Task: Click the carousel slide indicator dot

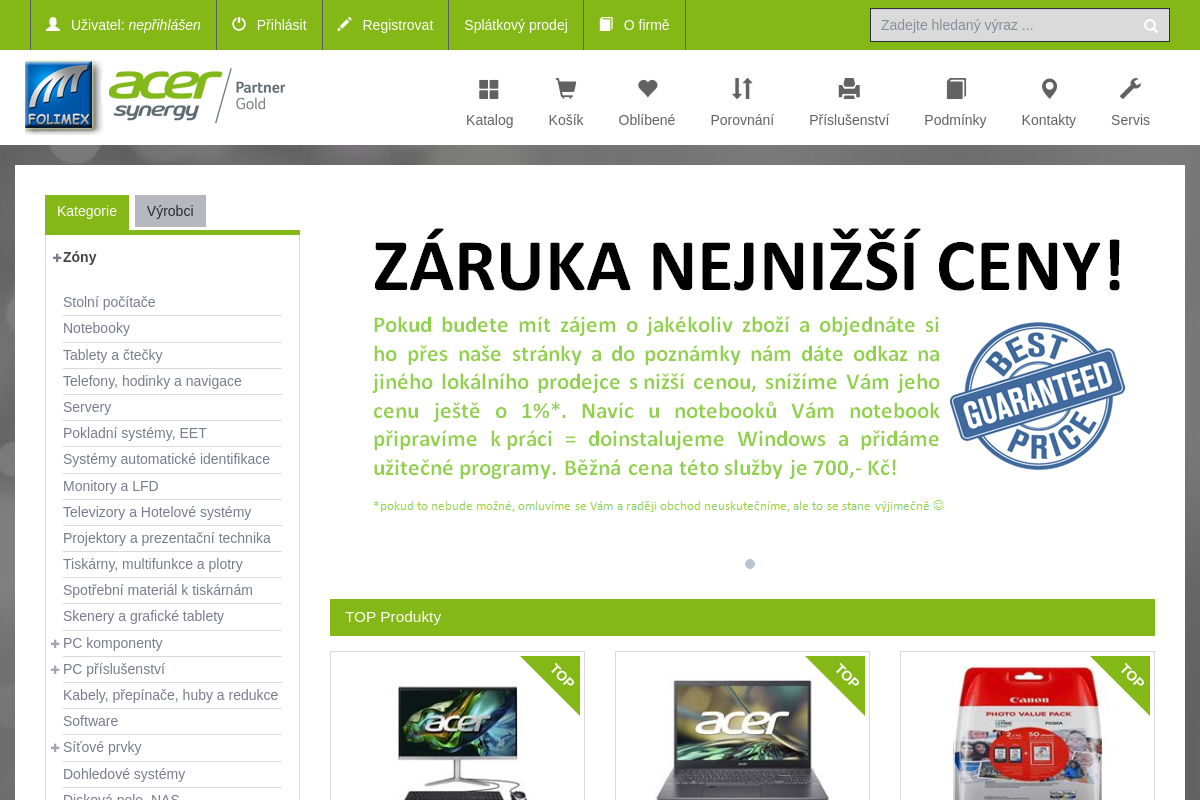Action: (750, 563)
